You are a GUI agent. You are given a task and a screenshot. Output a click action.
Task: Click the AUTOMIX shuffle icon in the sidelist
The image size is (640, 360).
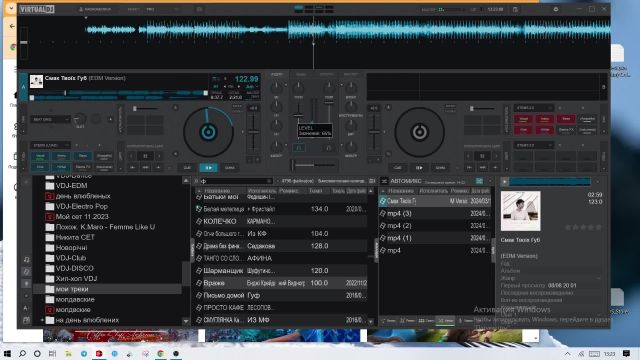click(384, 181)
